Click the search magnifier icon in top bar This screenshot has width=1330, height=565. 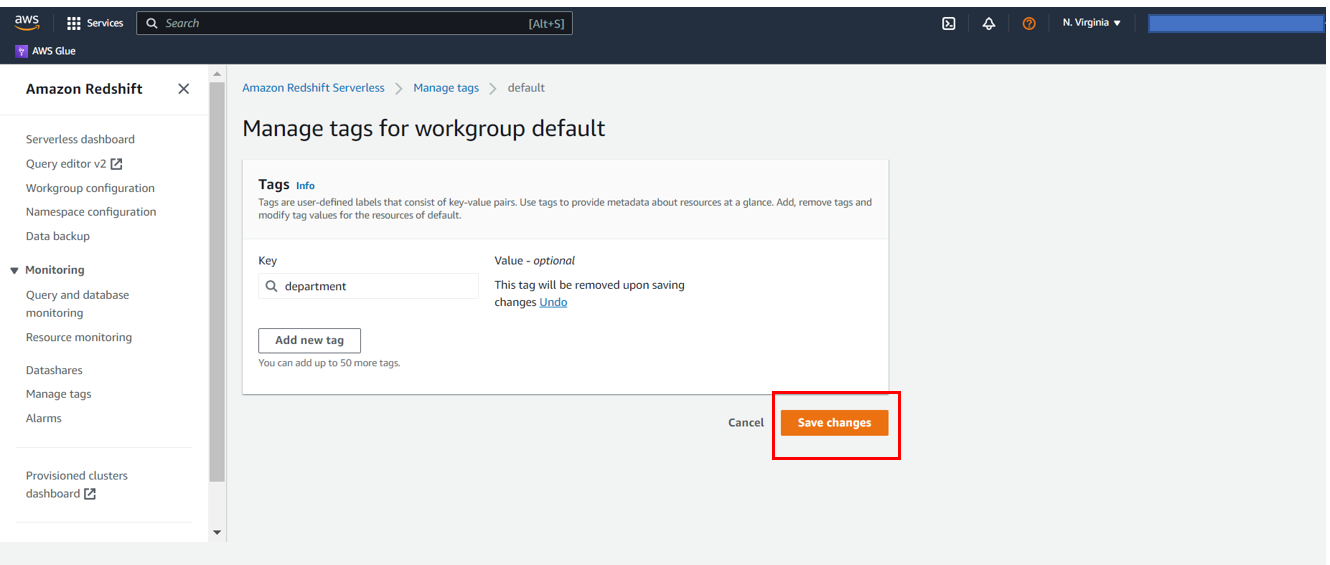(x=152, y=23)
